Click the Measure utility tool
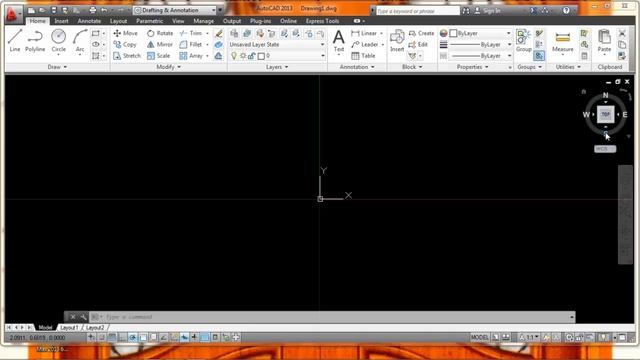The height and width of the screenshot is (360, 640). pyautogui.click(x=562, y=40)
